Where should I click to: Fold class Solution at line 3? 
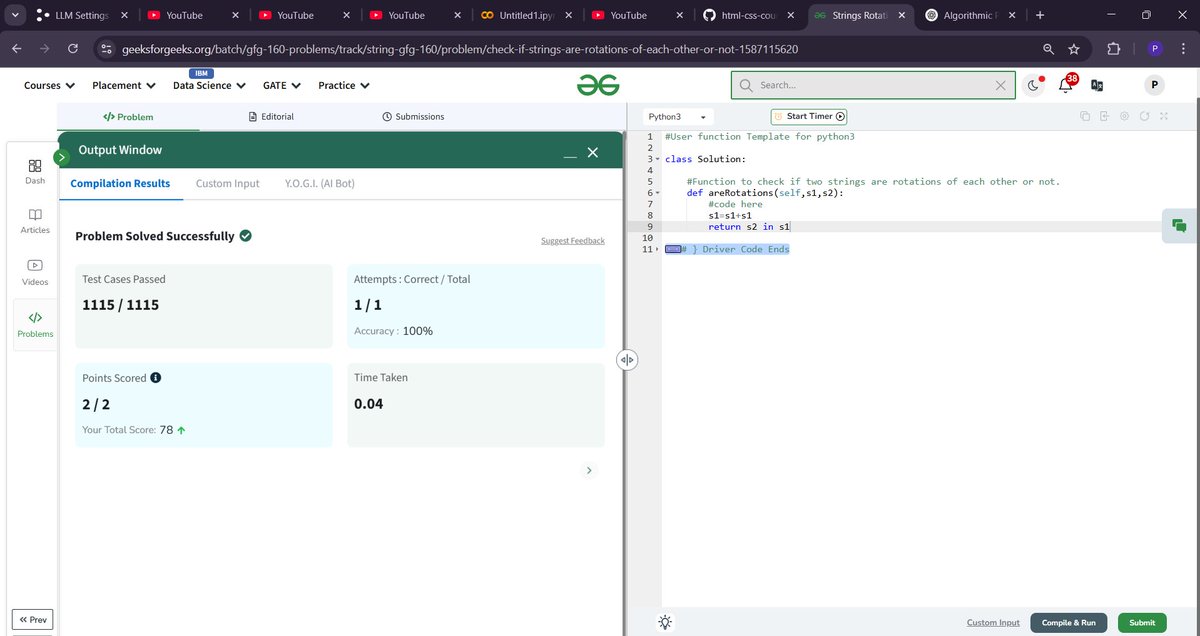657,159
